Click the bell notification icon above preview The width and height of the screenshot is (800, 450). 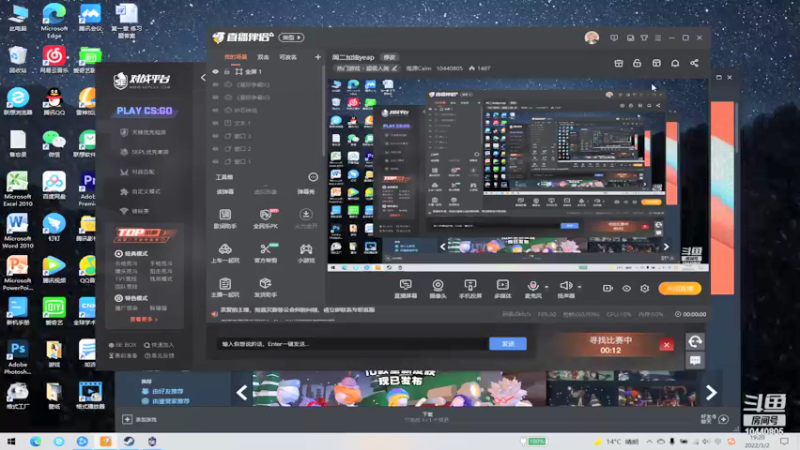point(675,63)
